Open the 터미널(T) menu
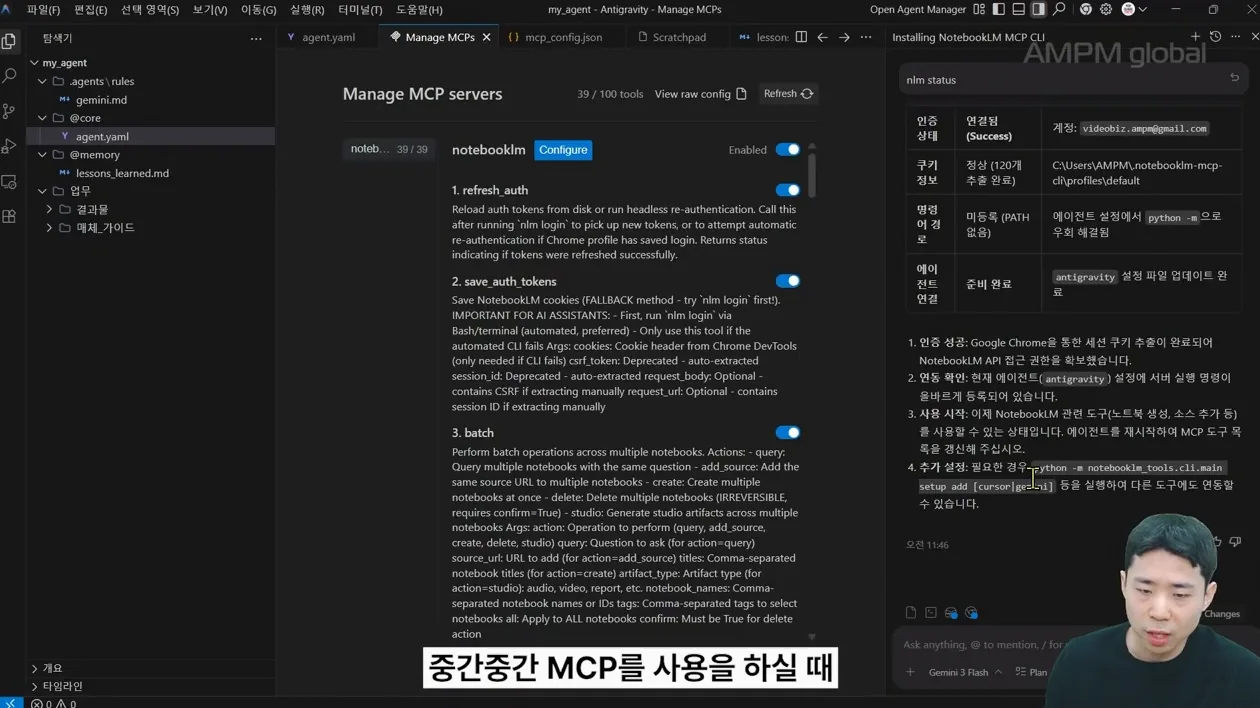 (x=360, y=10)
